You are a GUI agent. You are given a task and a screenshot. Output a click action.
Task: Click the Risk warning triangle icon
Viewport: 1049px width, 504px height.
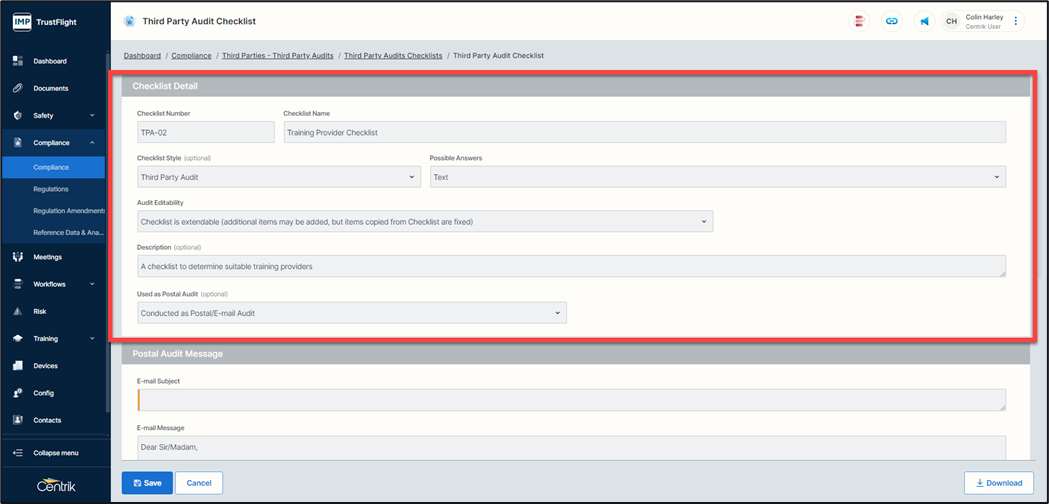(18, 311)
